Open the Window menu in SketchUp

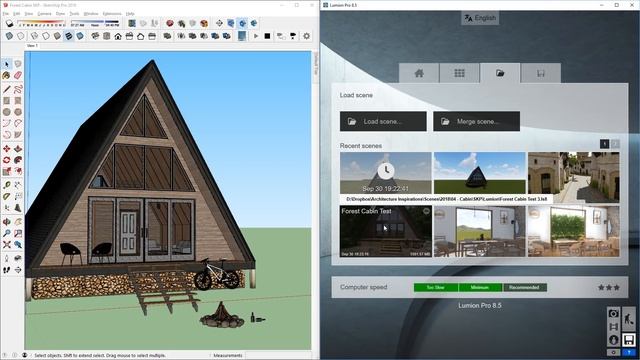[x=91, y=14]
